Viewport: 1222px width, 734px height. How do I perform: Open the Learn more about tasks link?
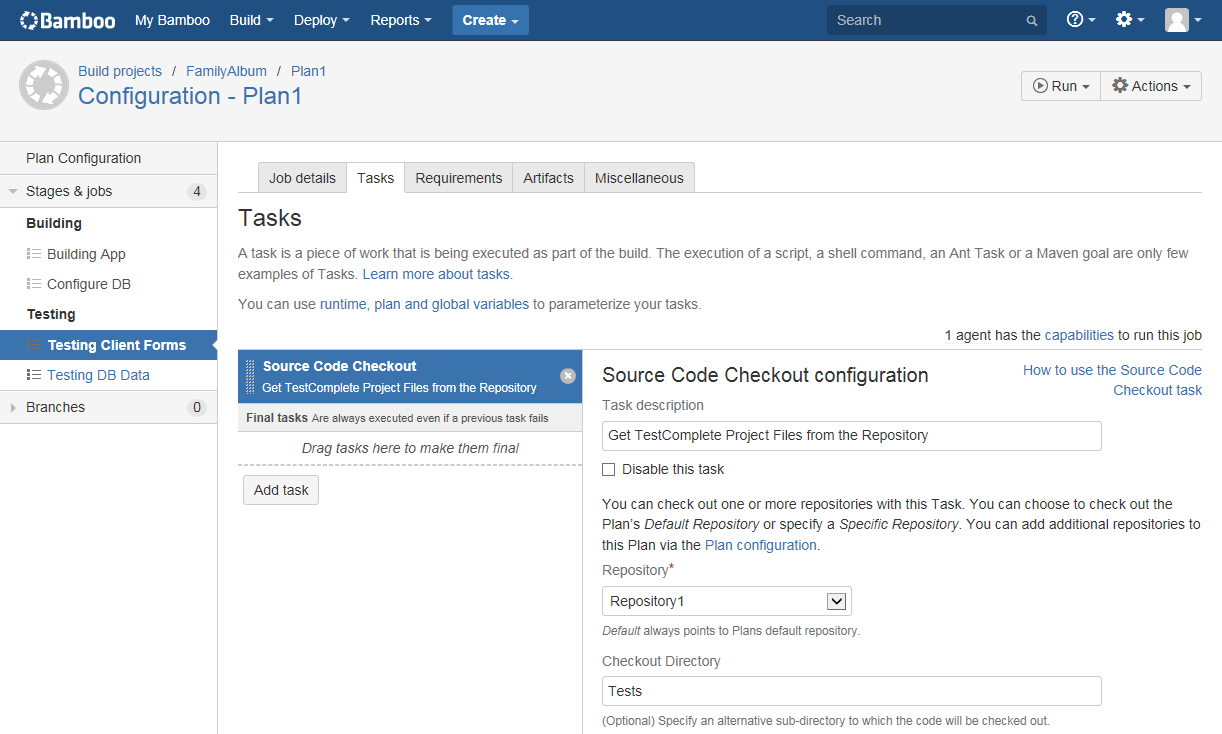click(436, 273)
